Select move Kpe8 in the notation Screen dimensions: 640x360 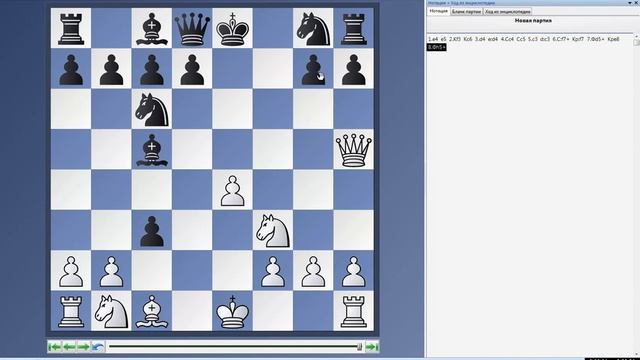point(613,39)
